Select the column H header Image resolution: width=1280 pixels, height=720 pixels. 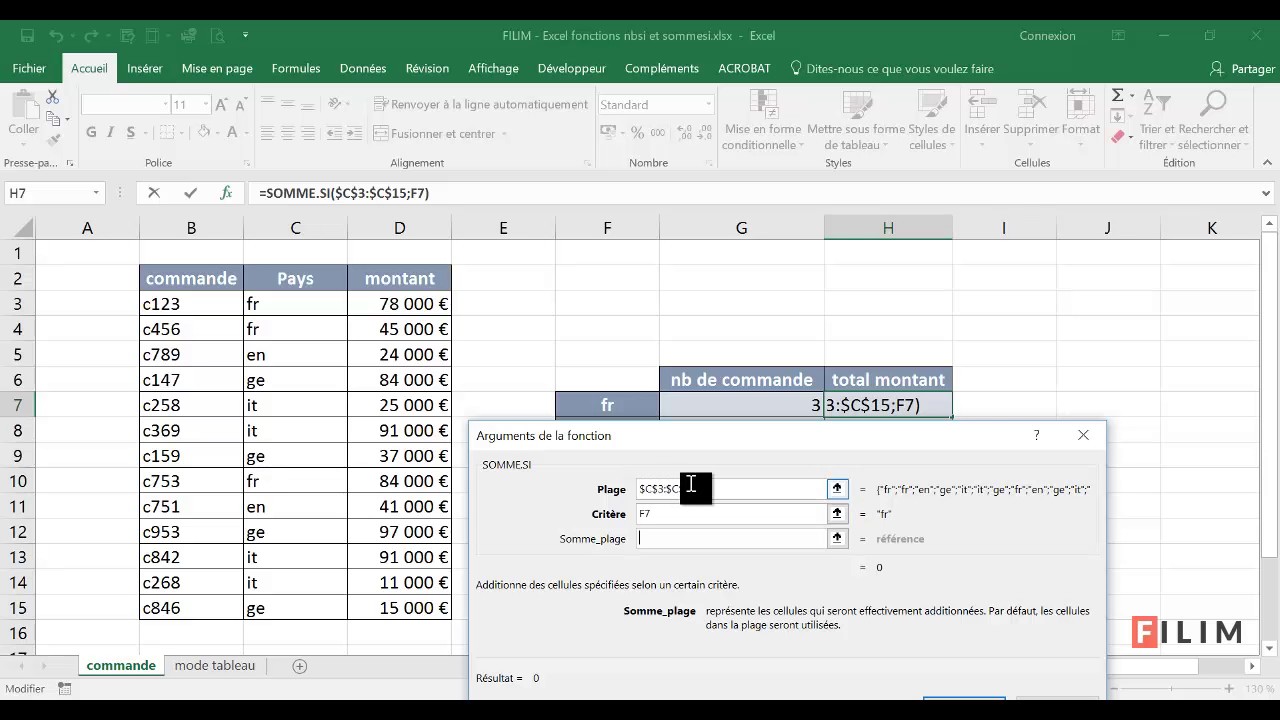tap(888, 229)
